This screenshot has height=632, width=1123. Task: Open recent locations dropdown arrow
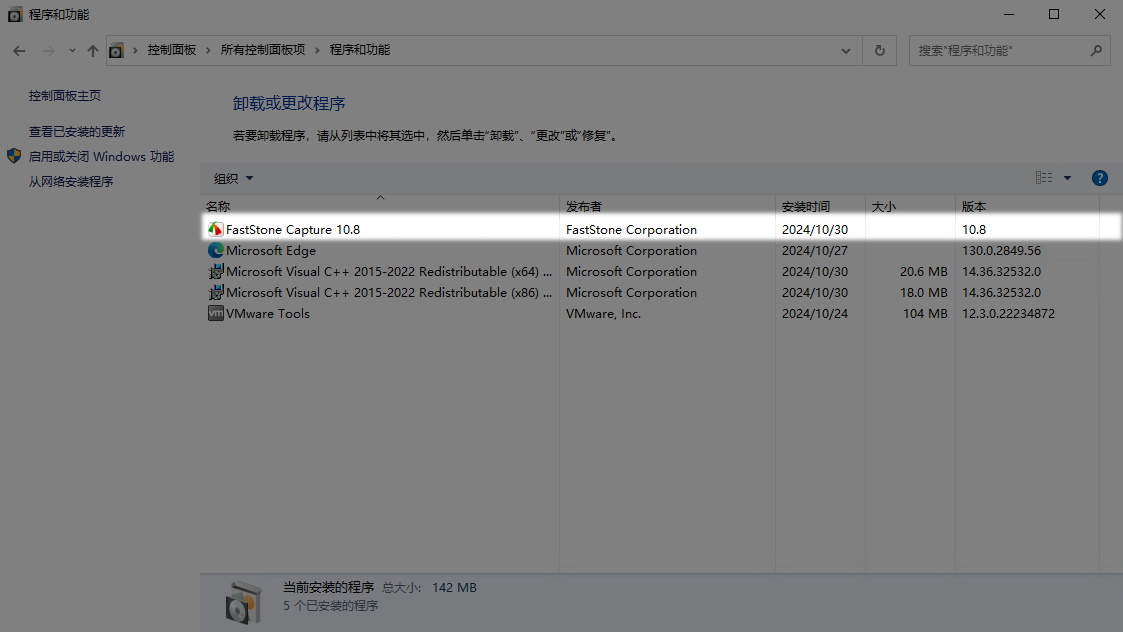72,50
